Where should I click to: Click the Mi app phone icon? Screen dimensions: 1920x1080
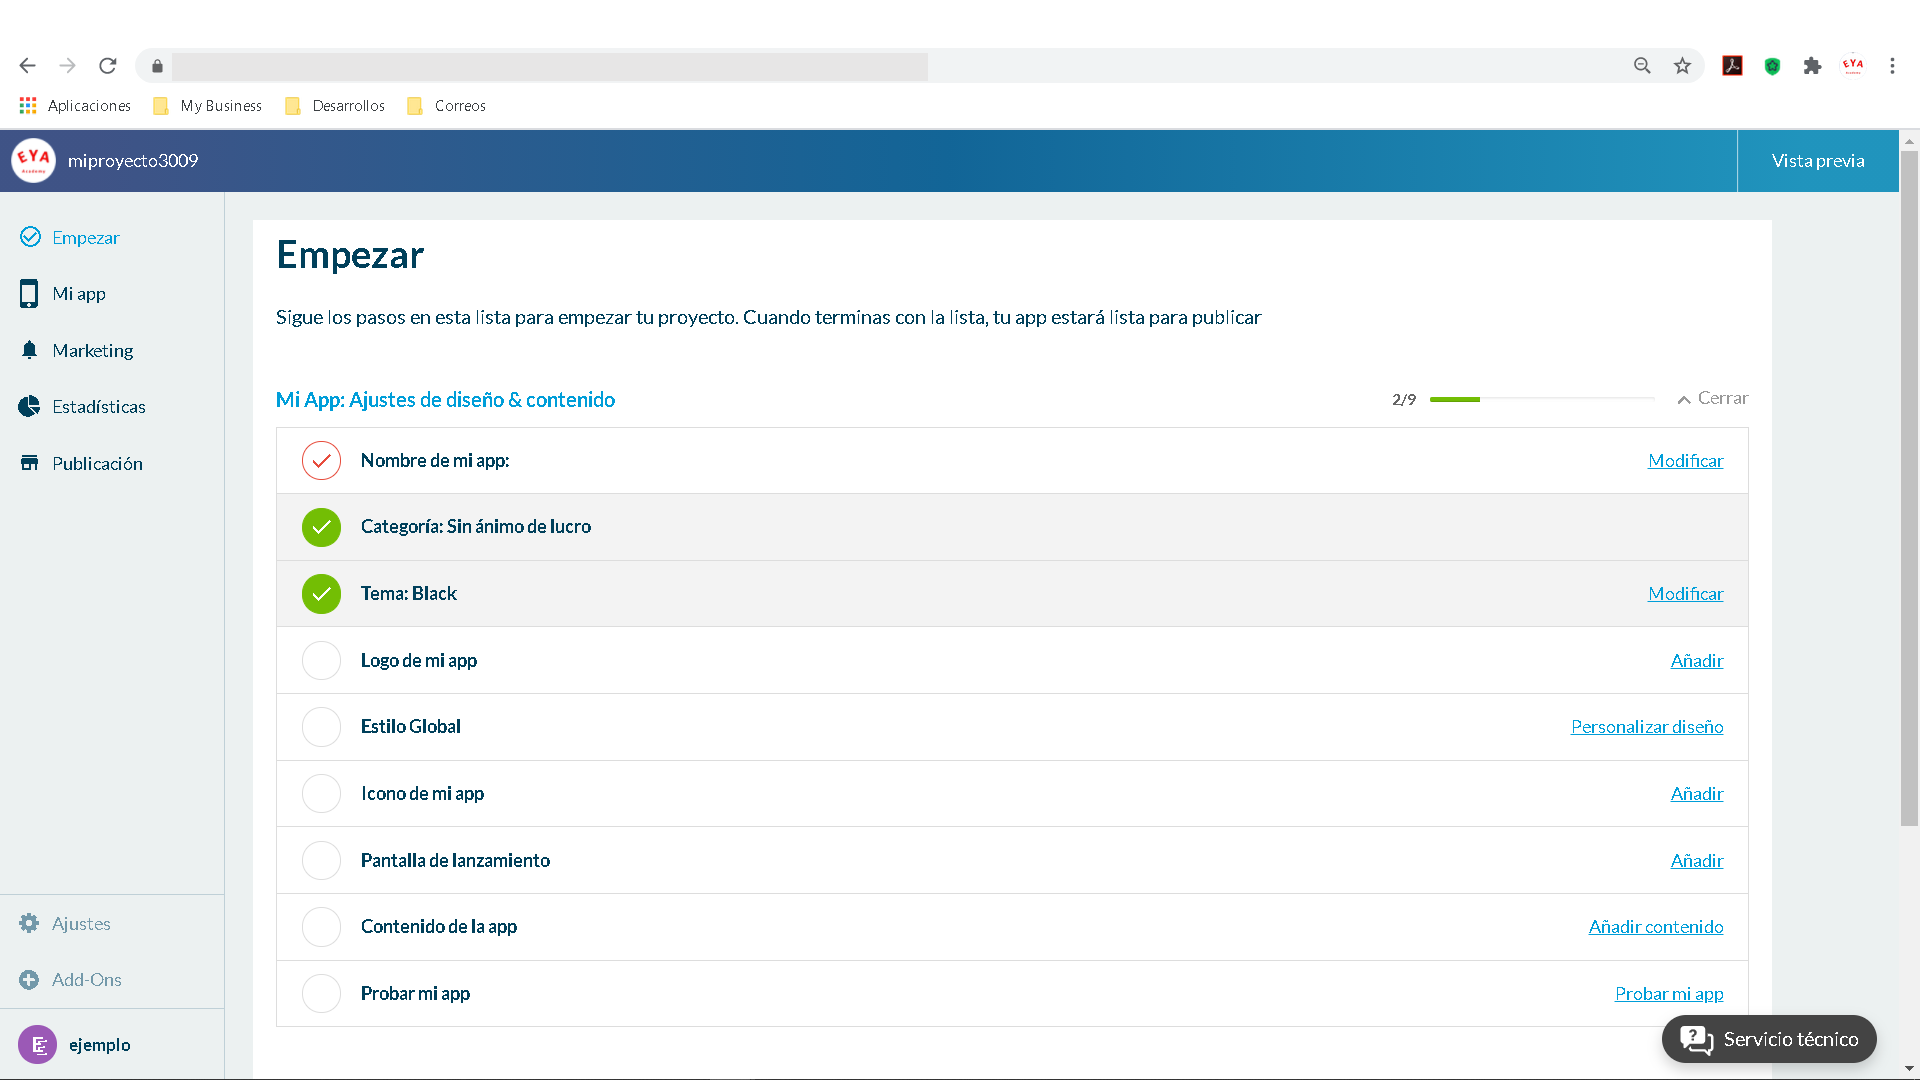(29, 293)
